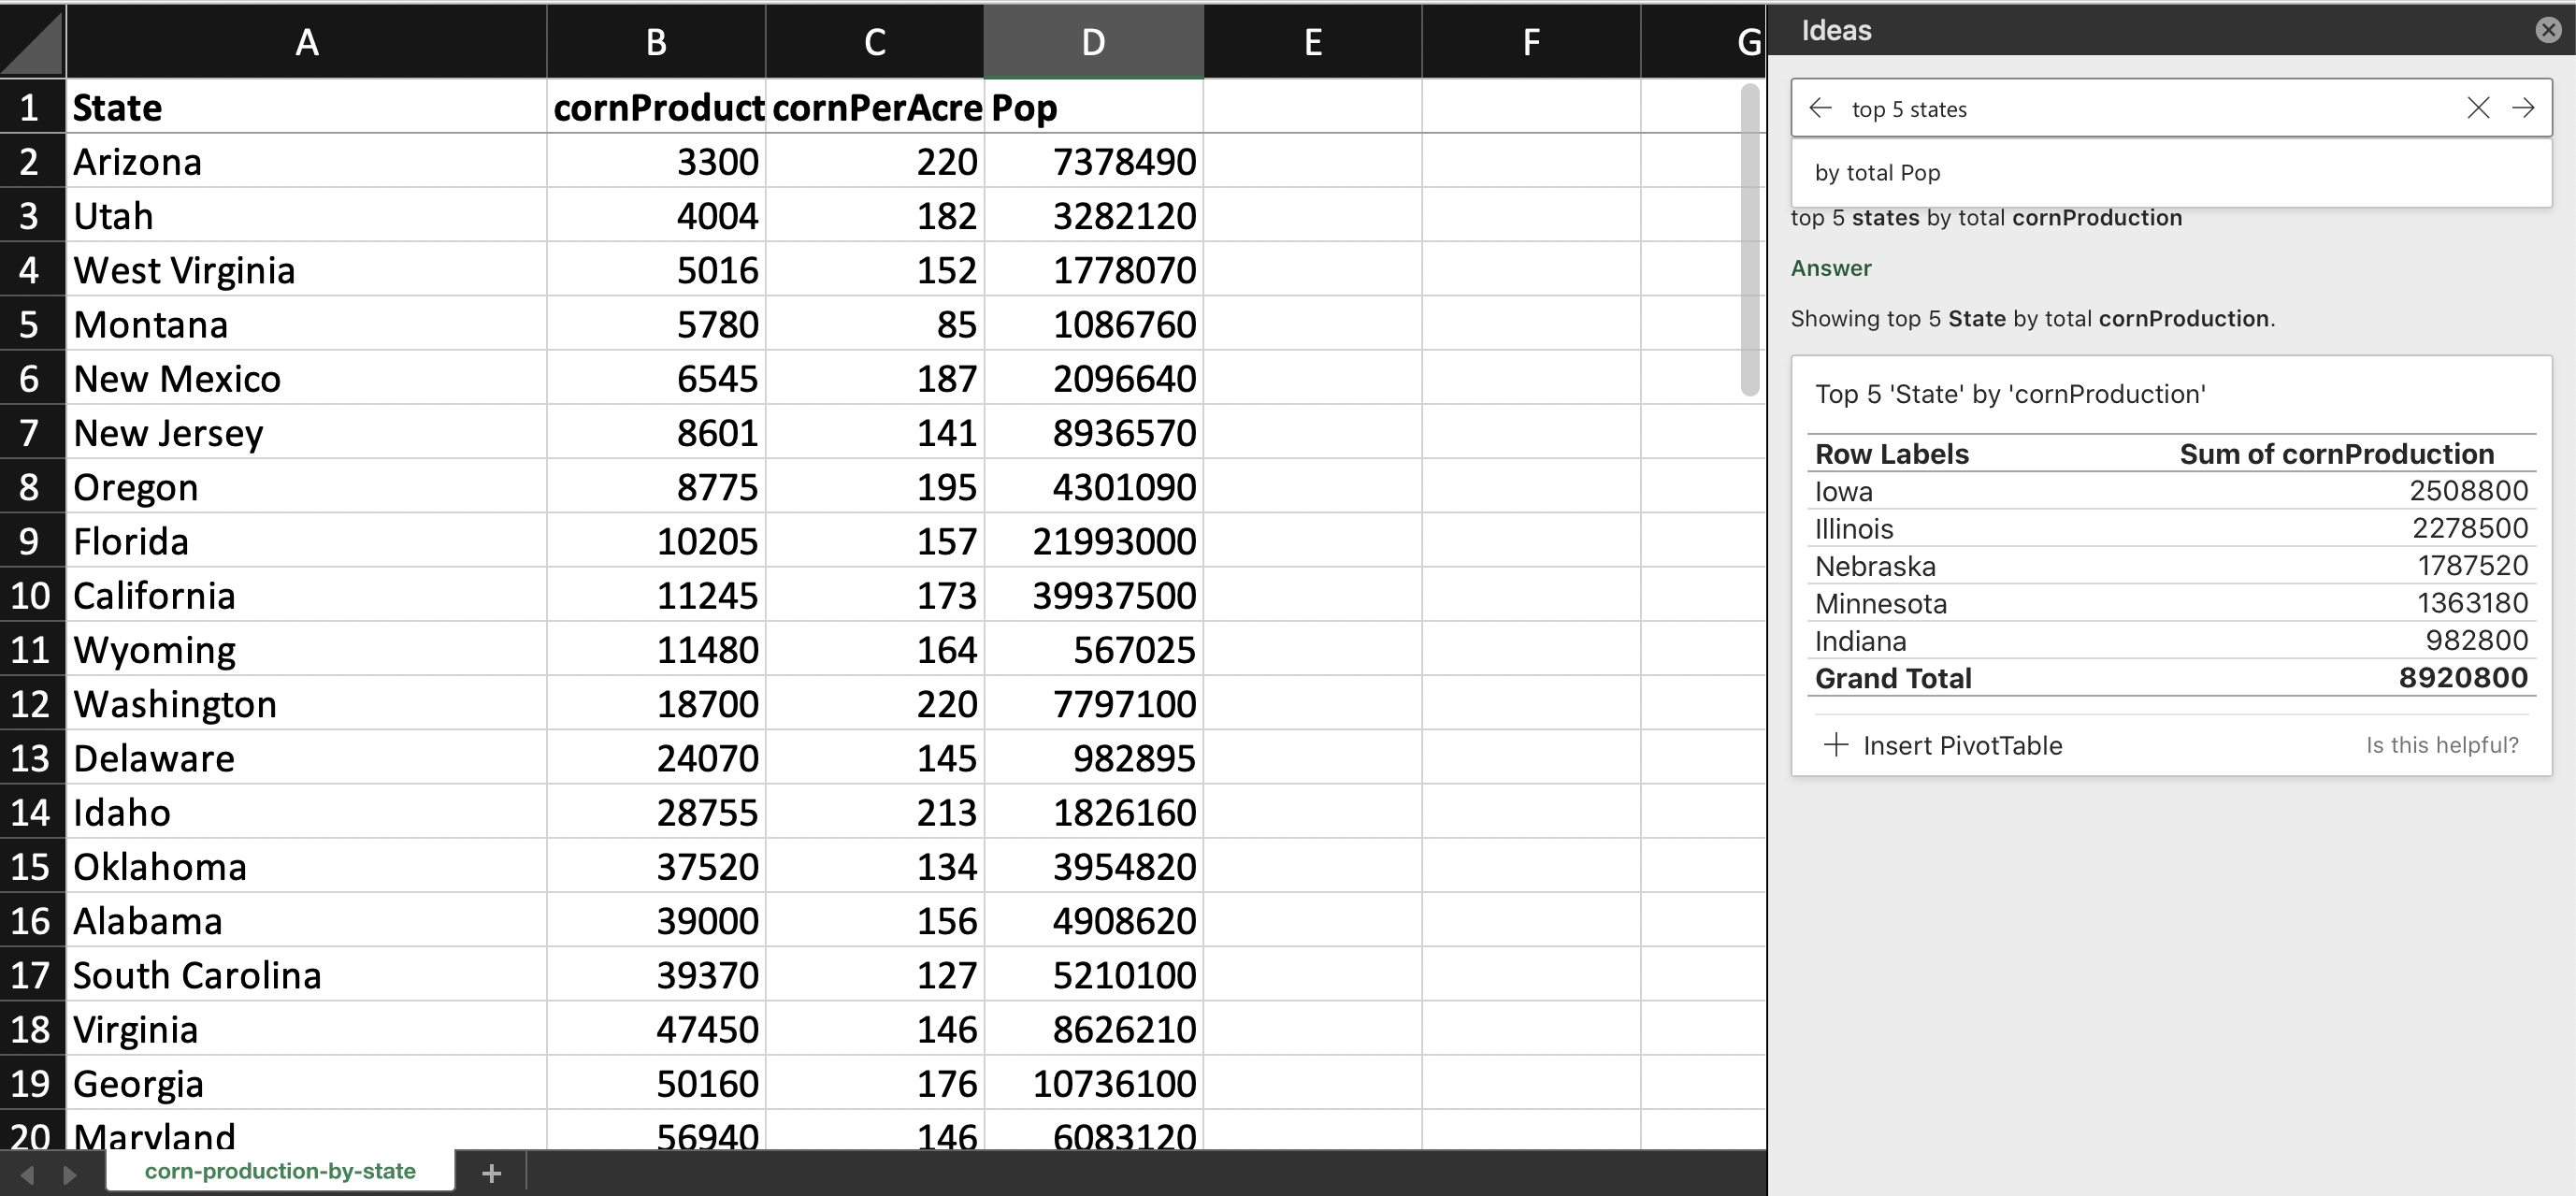Viewport: 2576px width, 1196px height.
Task: Select the row 9 header for Florida
Action: 30,541
